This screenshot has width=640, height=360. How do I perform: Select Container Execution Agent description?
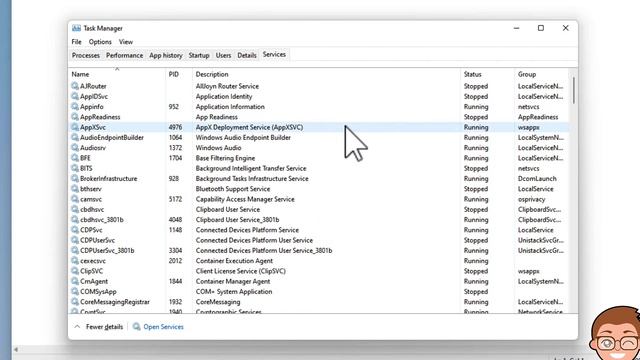click(234, 260)
